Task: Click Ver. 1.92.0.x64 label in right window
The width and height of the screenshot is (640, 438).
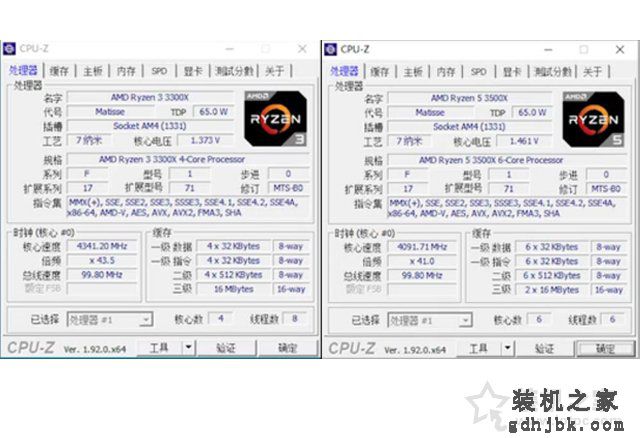Action: pyautogui.click(x=415, y=350)
